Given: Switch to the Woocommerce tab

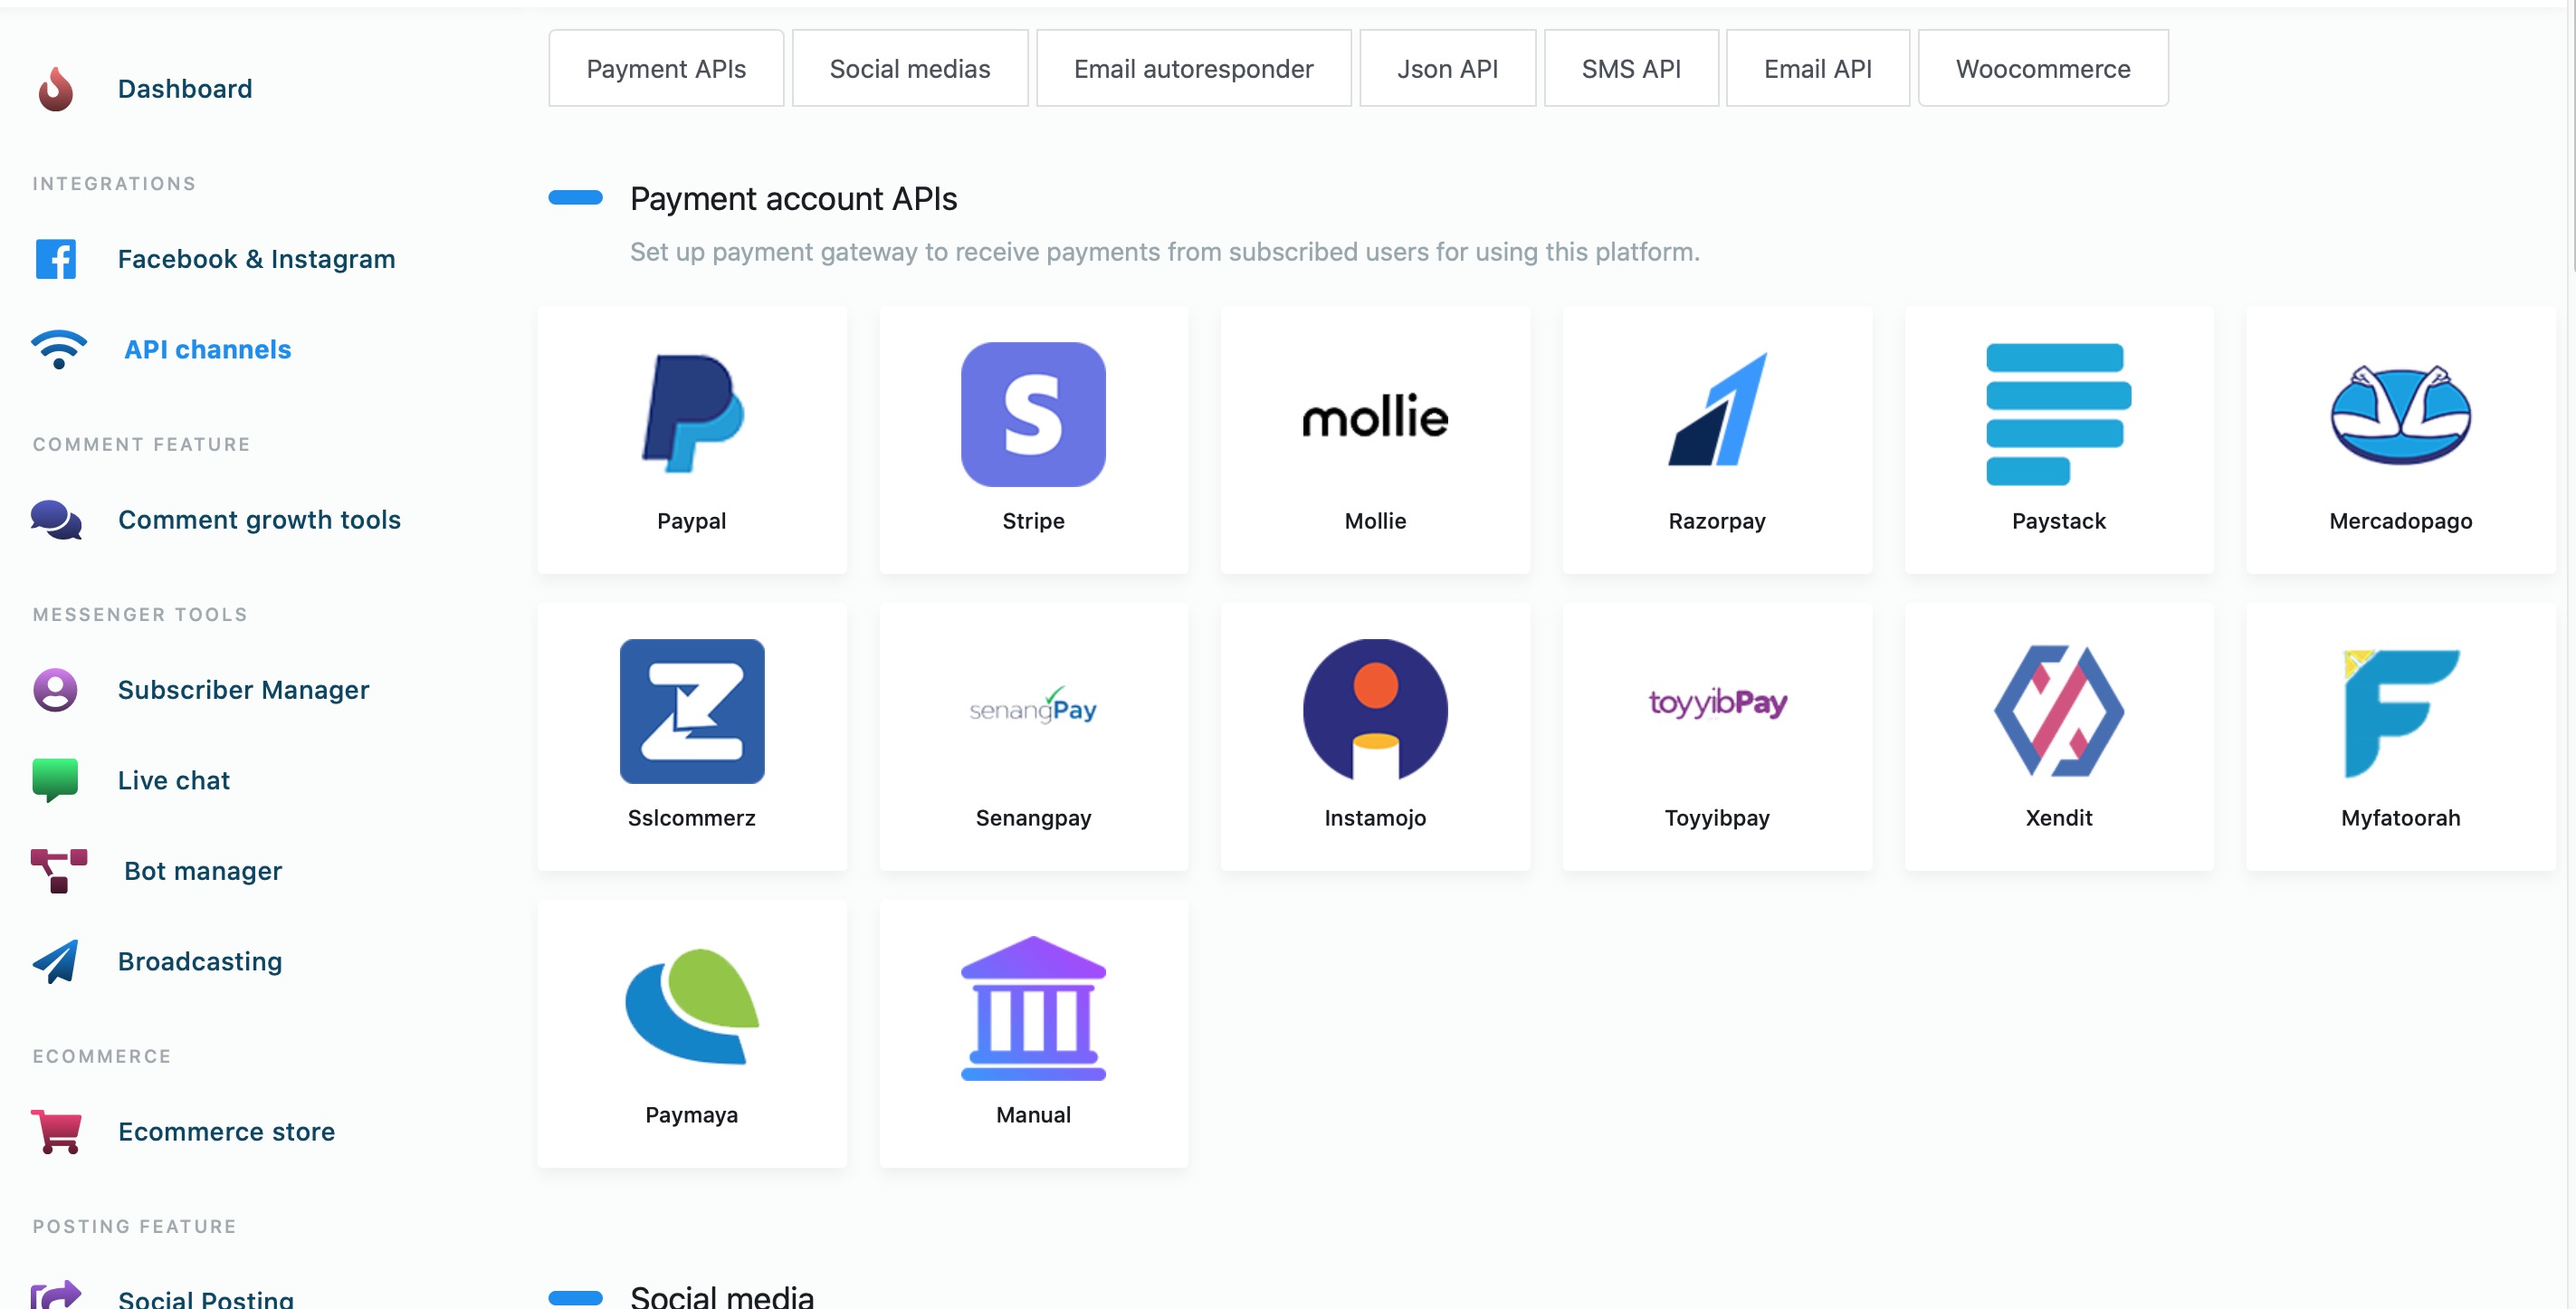Looking at the screenshot, I should [x=2044, y=67].
